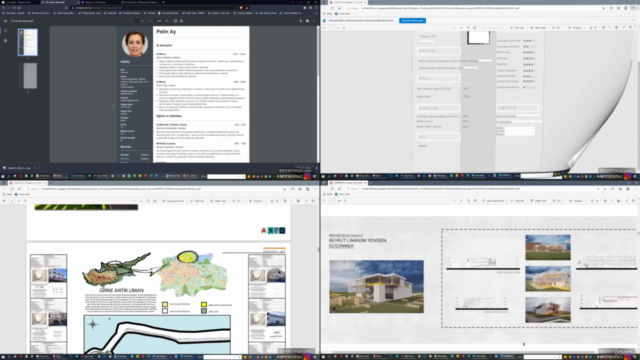Open Vurgula dropdown arrow in bottom-left Edge
The height and width of the screenshot is (360, 640).
[266, 201]
